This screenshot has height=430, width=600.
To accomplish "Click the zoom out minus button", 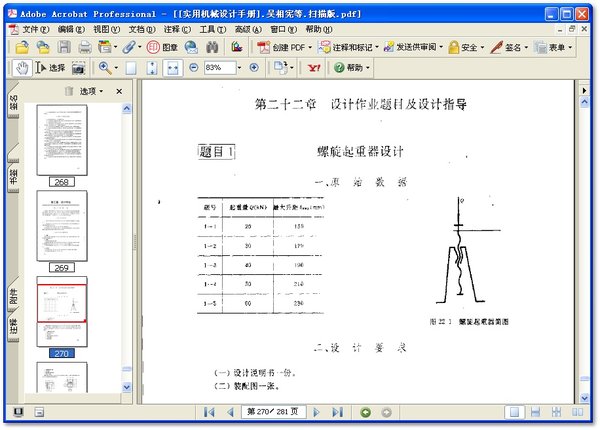I will 194,68.
